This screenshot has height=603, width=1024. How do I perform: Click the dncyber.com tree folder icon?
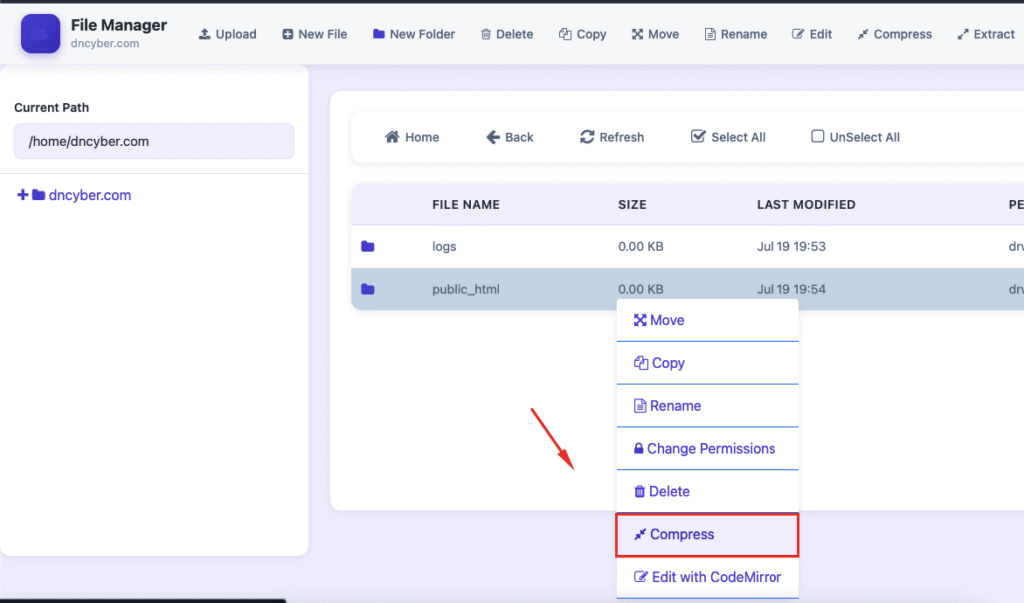click(39, 195)
